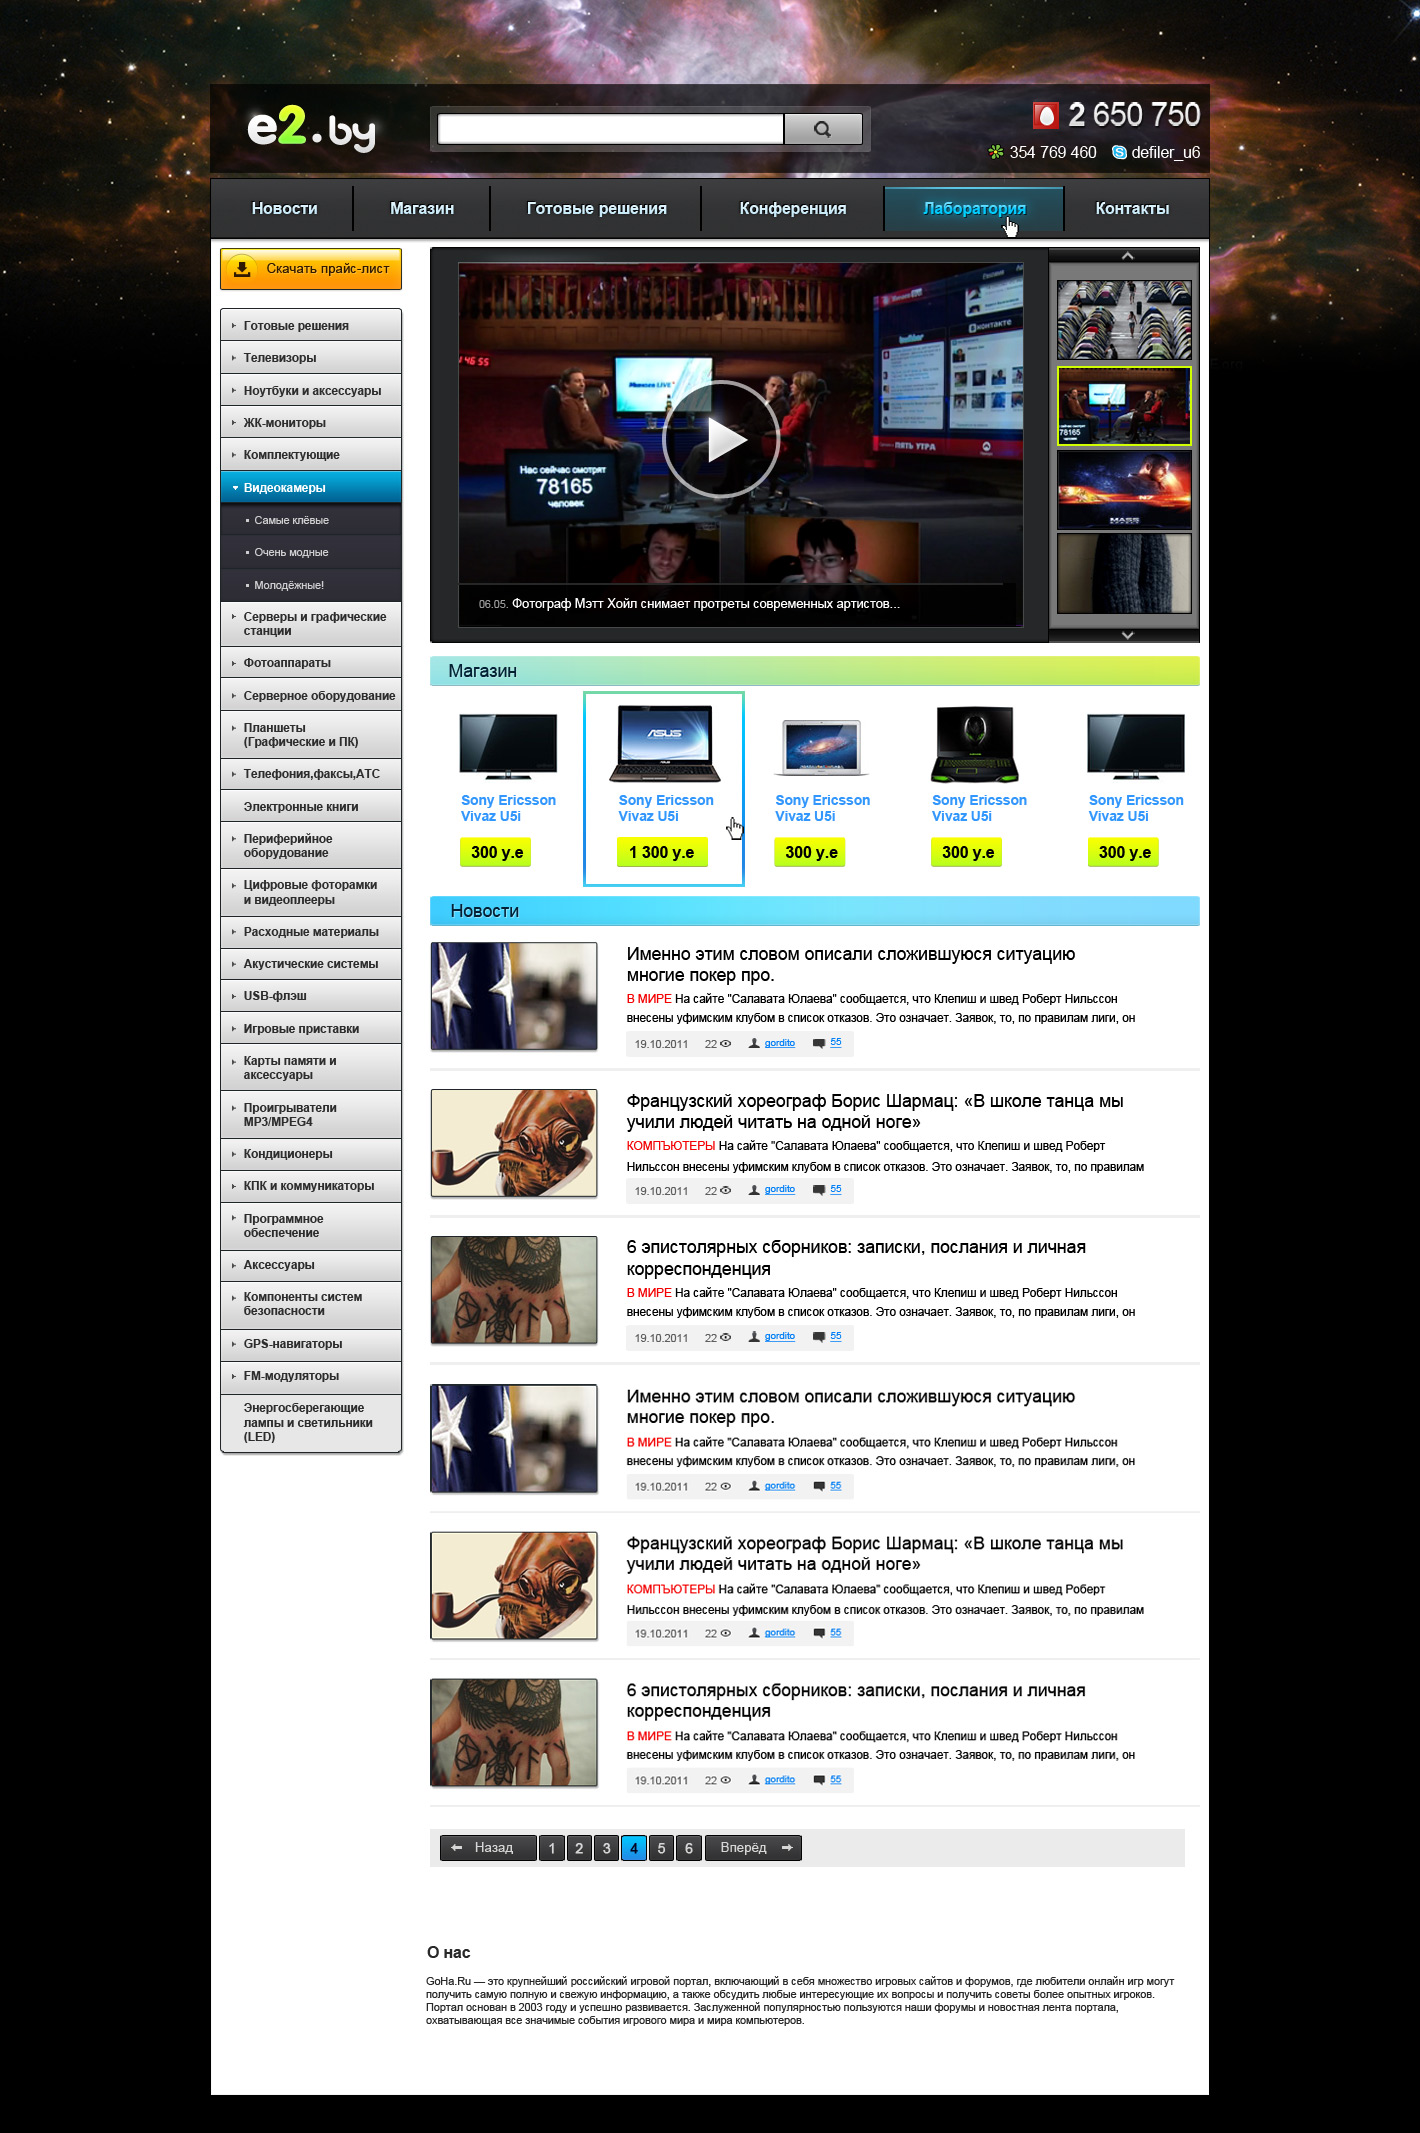Open the GPS-навигаторы category

(311, 1344)
